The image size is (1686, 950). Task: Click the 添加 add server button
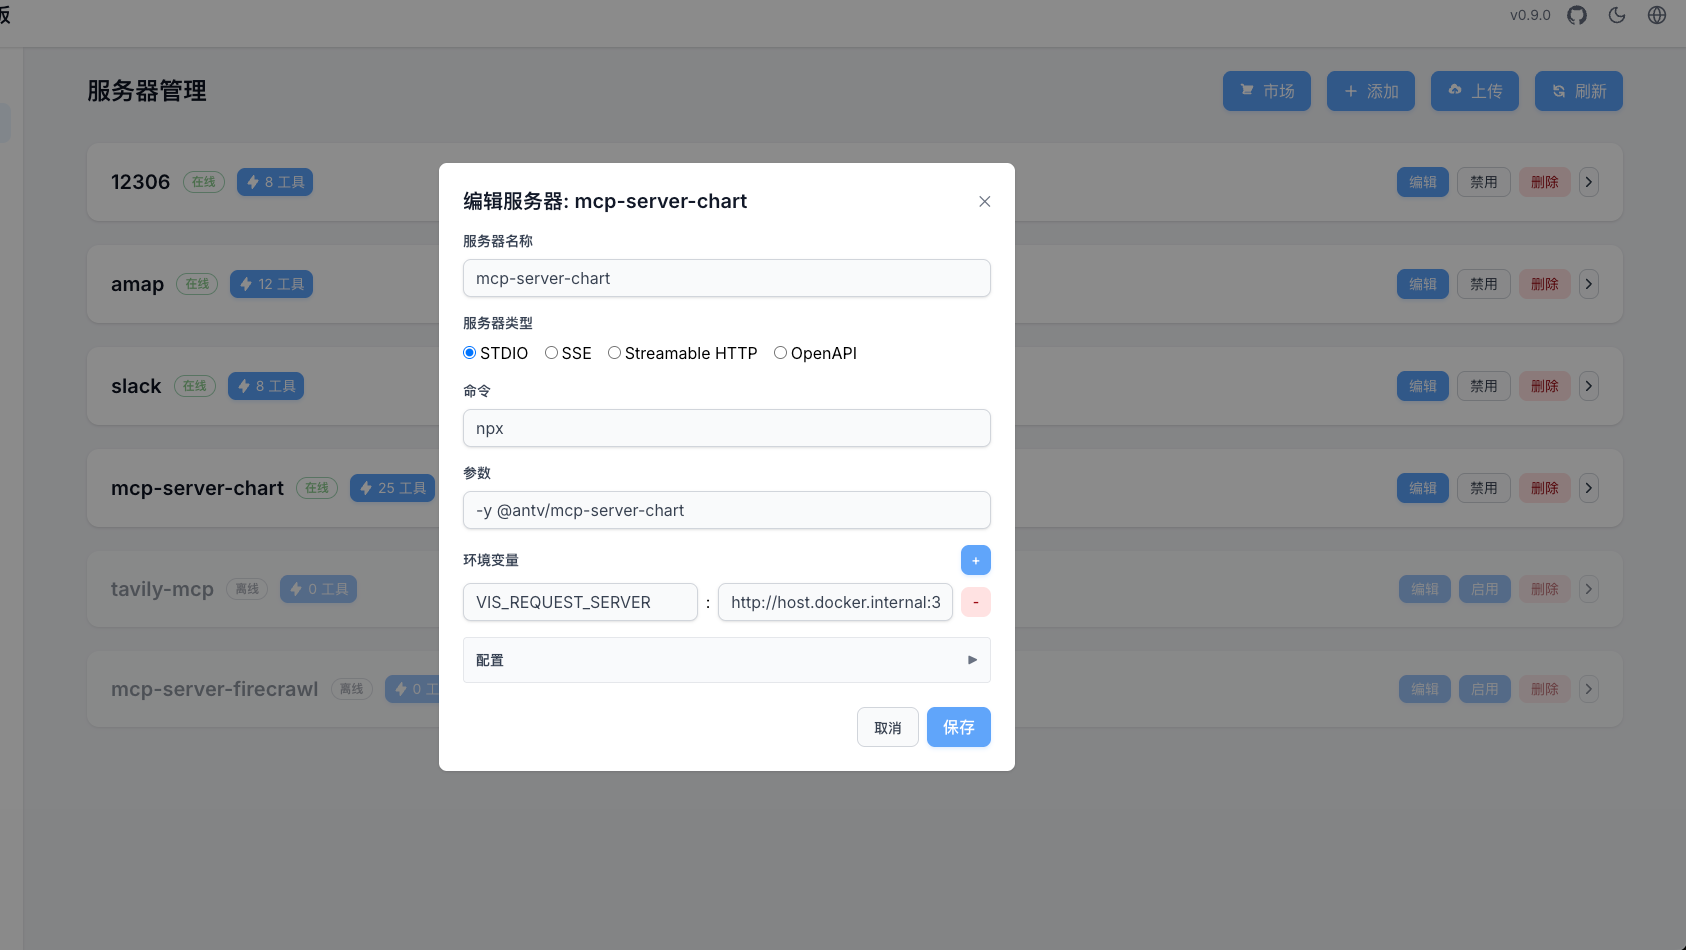click(x=1371, y=91)
